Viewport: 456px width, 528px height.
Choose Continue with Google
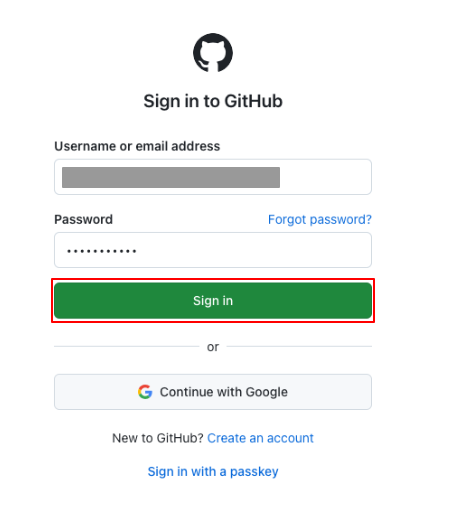tap(213, 392)
